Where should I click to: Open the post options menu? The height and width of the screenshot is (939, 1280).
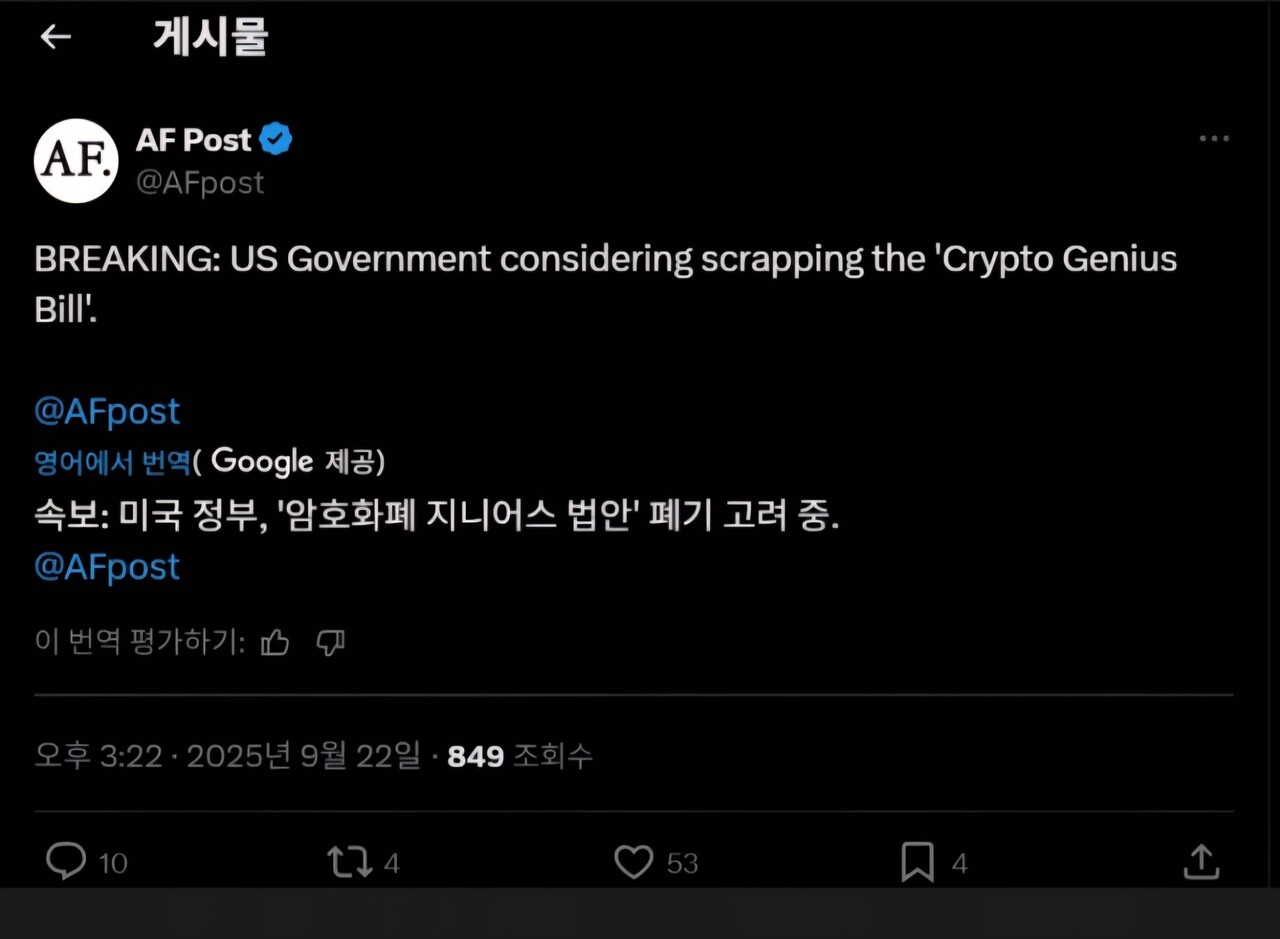pyautogui.click(x=1214, y=138)
